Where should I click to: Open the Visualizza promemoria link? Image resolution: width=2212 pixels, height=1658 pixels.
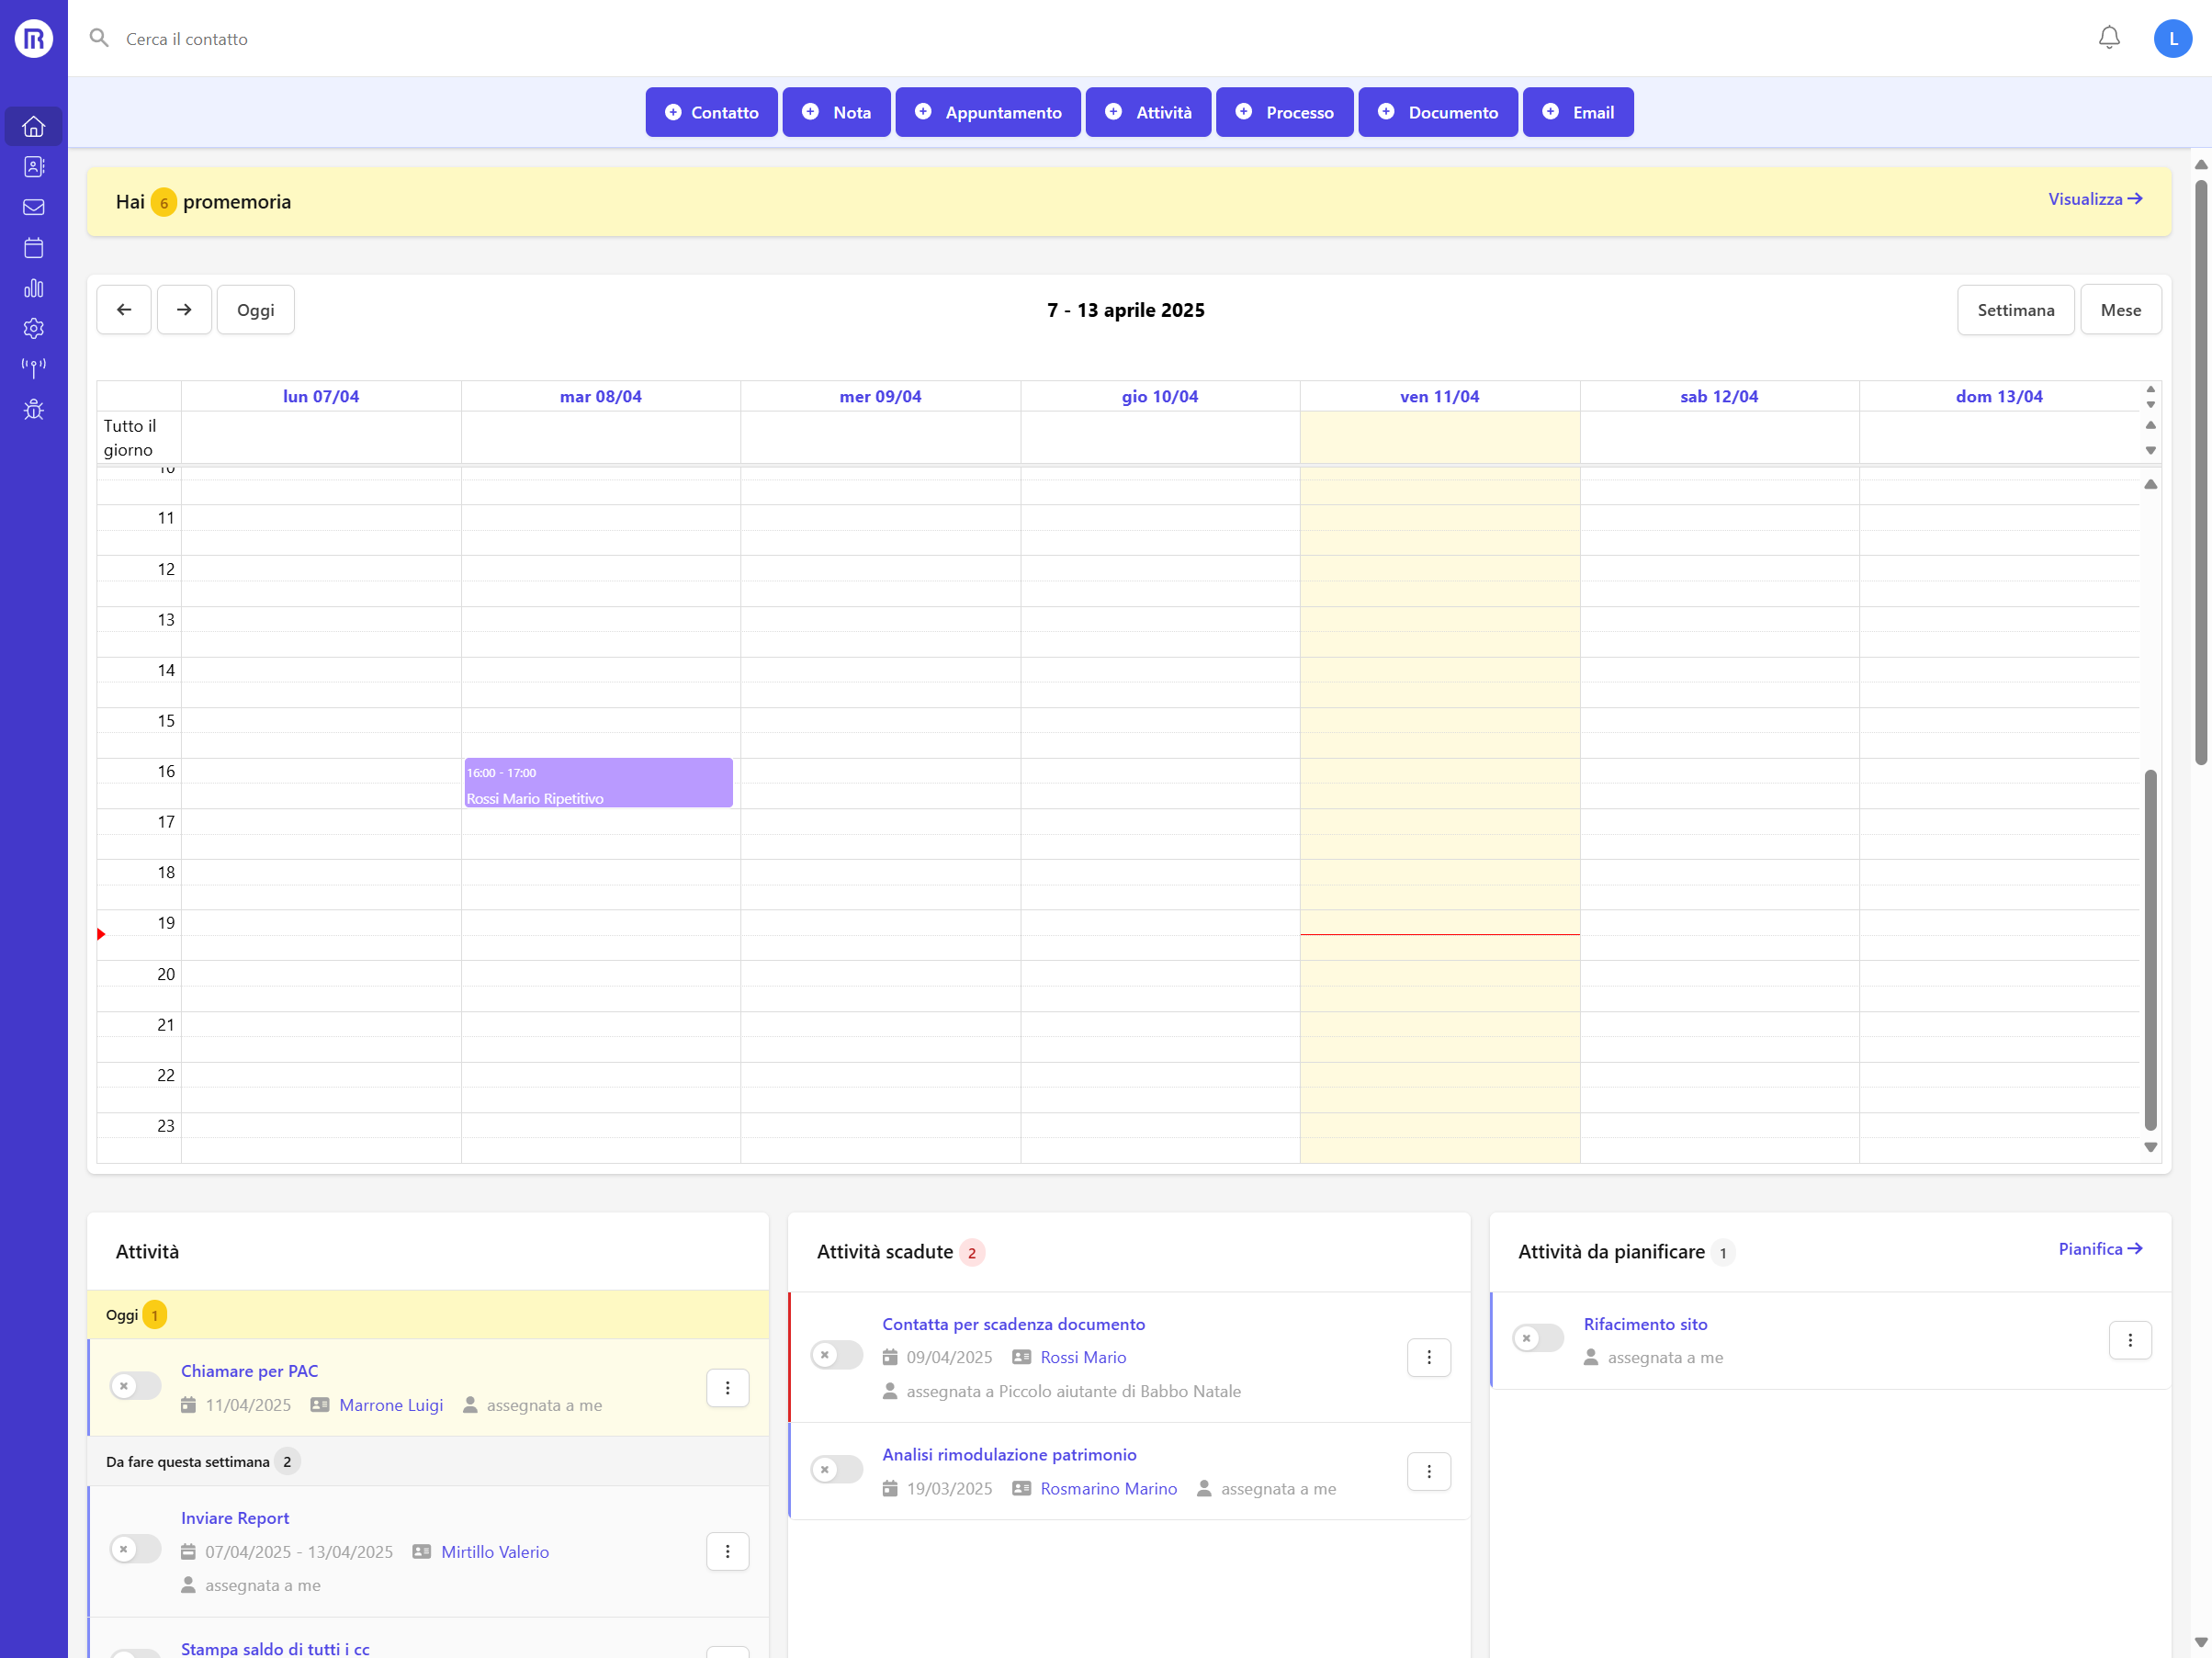tap(2095, 199)
